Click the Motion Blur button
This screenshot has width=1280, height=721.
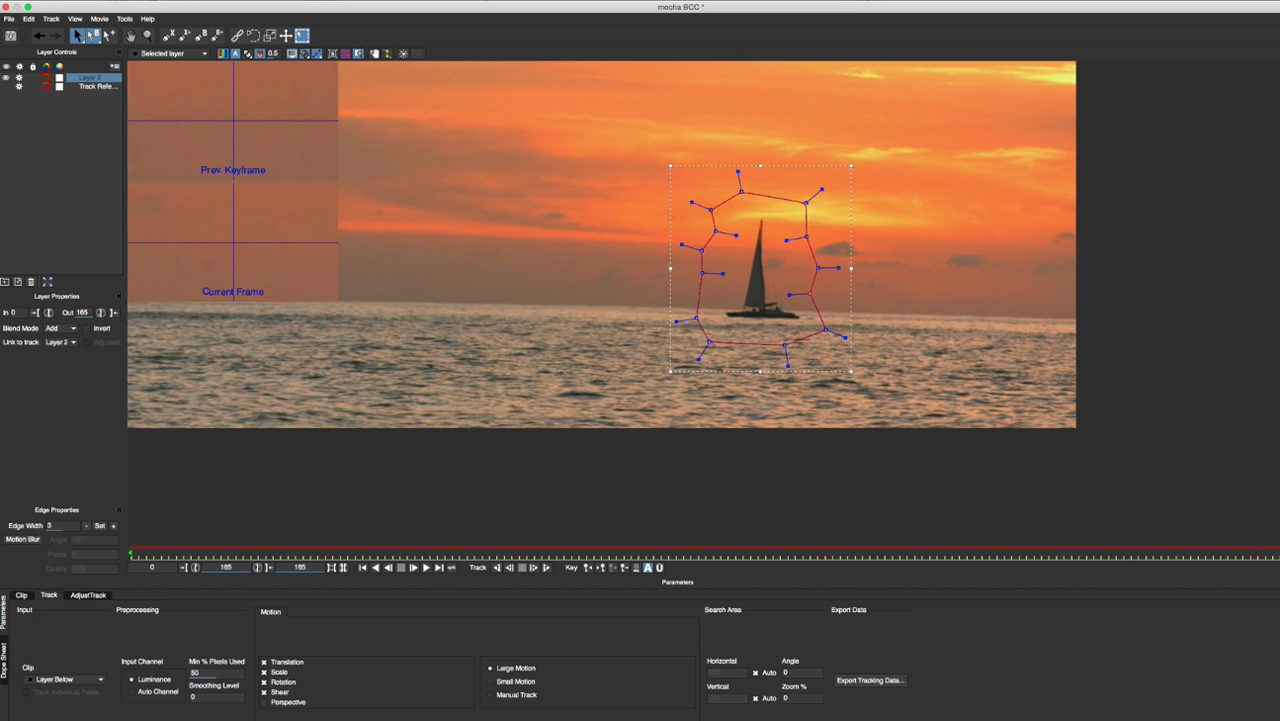tap(22, 540)
